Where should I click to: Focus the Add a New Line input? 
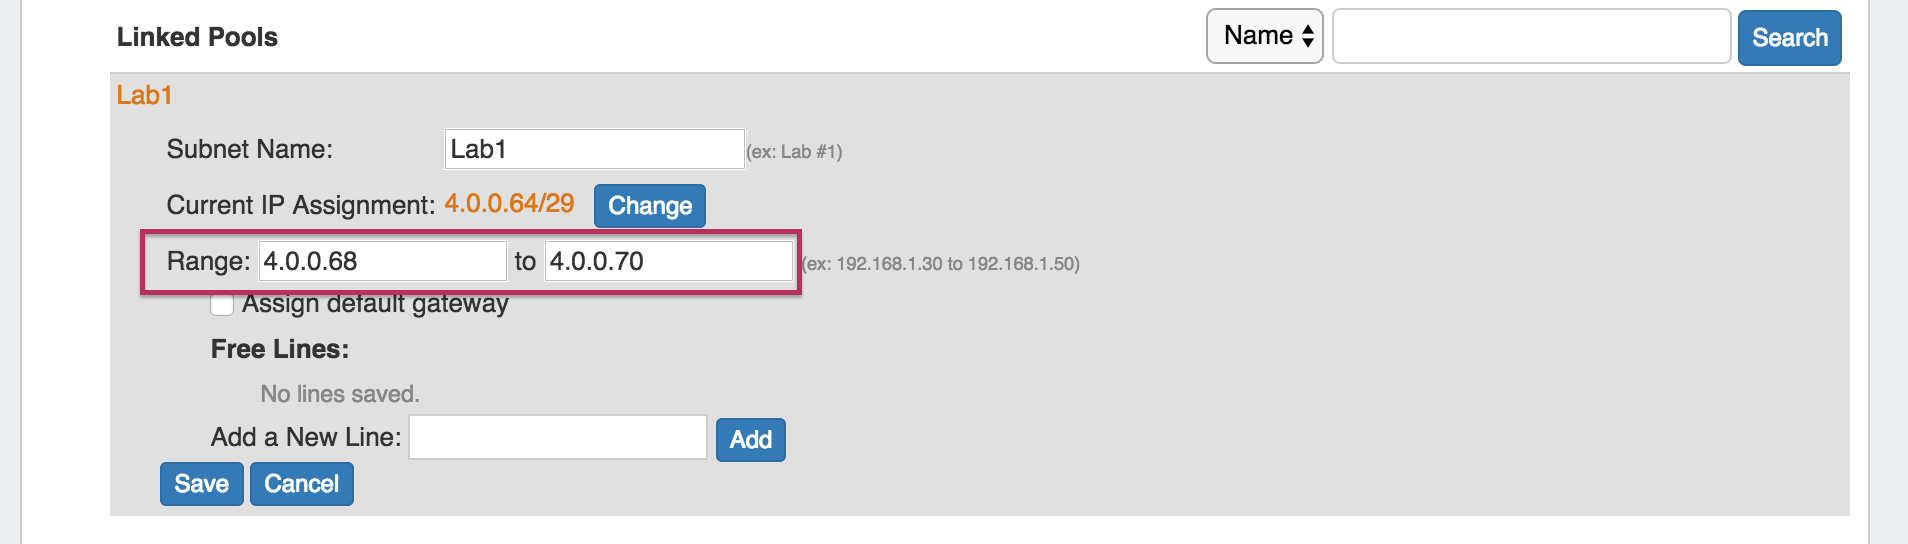pyautogui.click(x=558, y=438)
